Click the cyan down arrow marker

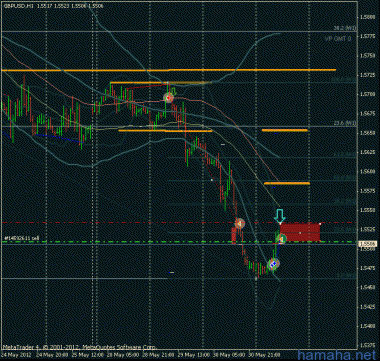click(x=280, y=216)
